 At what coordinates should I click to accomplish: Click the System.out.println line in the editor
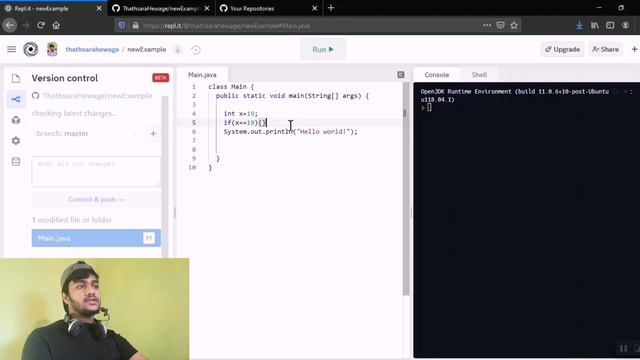(290, 132)
